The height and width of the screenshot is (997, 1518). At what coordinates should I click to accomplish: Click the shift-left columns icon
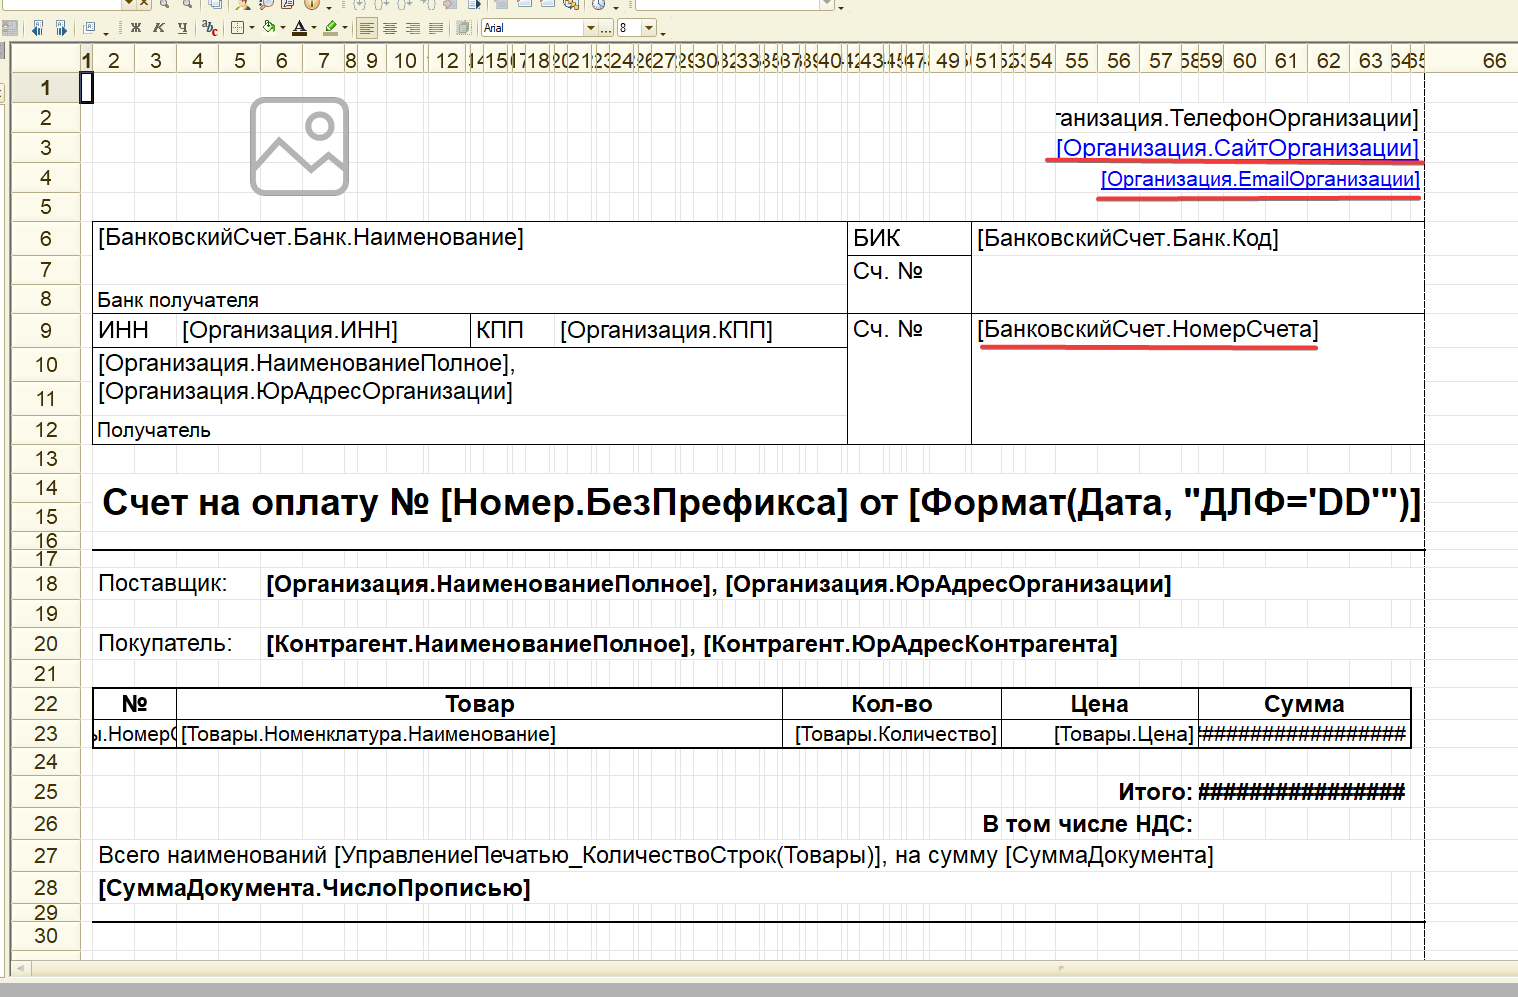[37, 28]
